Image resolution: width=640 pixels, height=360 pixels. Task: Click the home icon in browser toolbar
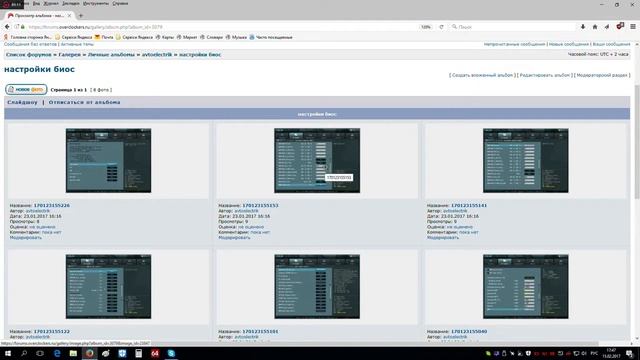click(x=595, y=27)
